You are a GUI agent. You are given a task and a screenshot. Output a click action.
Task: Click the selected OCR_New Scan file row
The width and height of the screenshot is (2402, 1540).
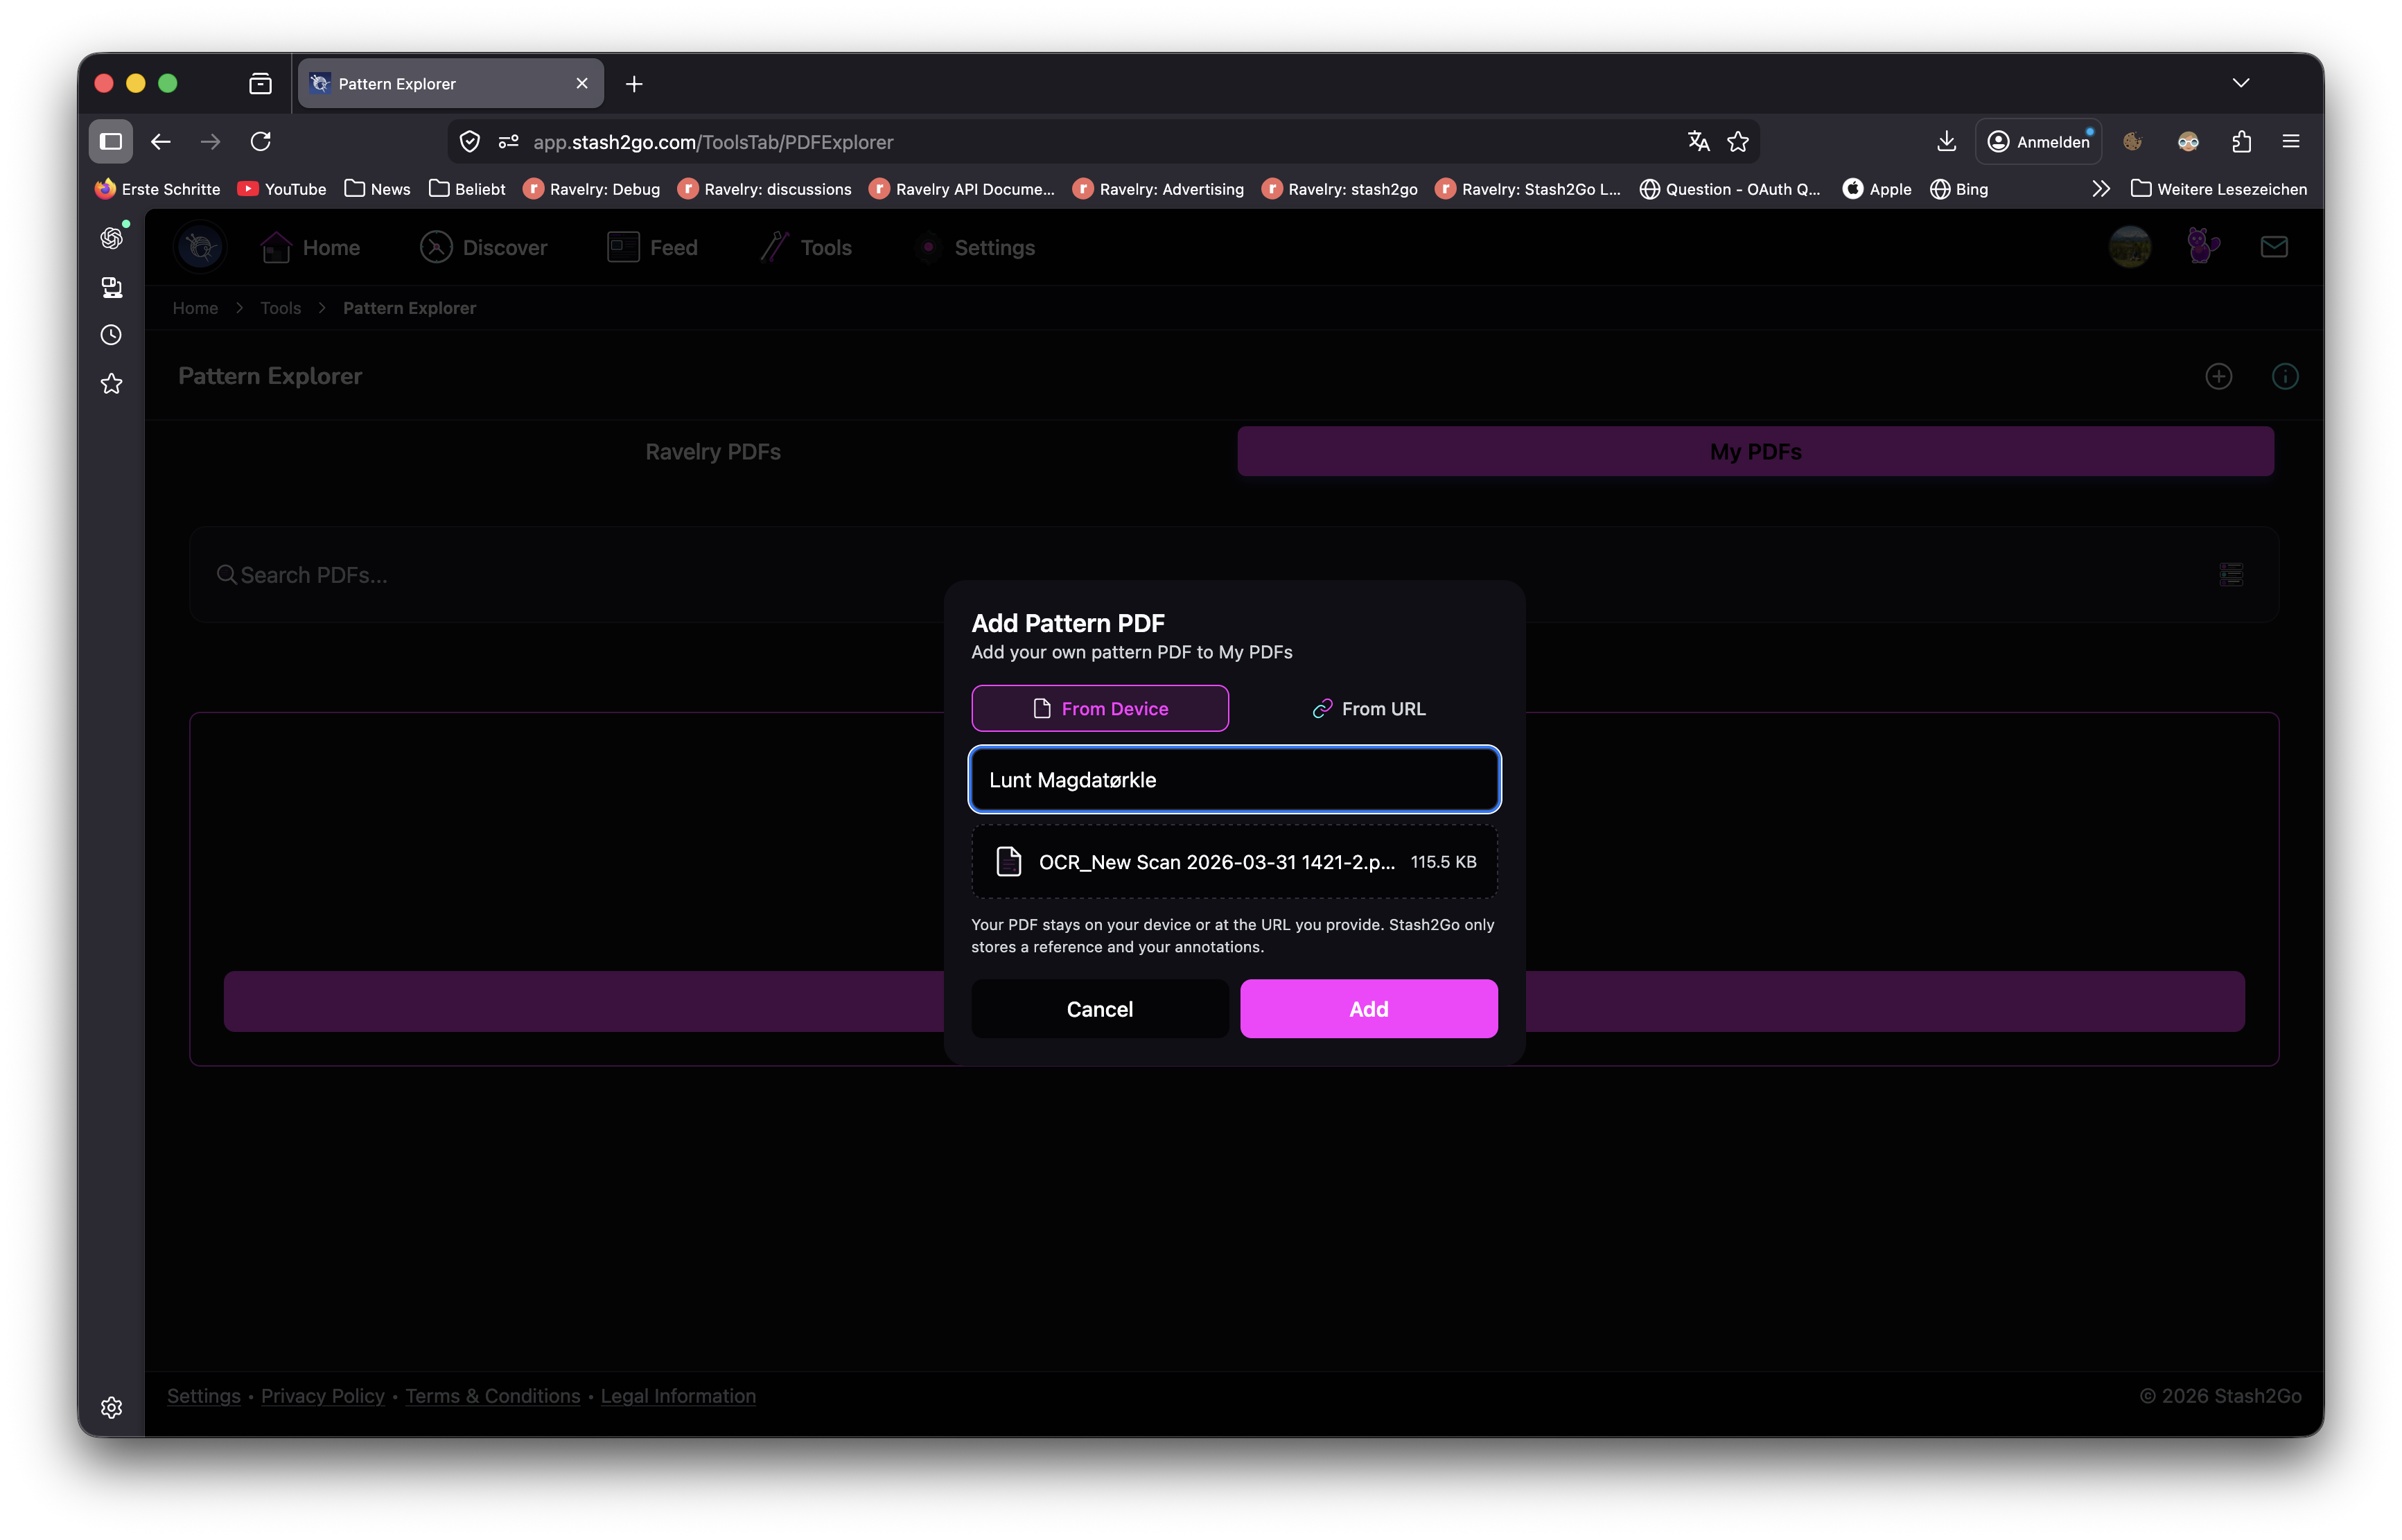[x=1234, y=862]
